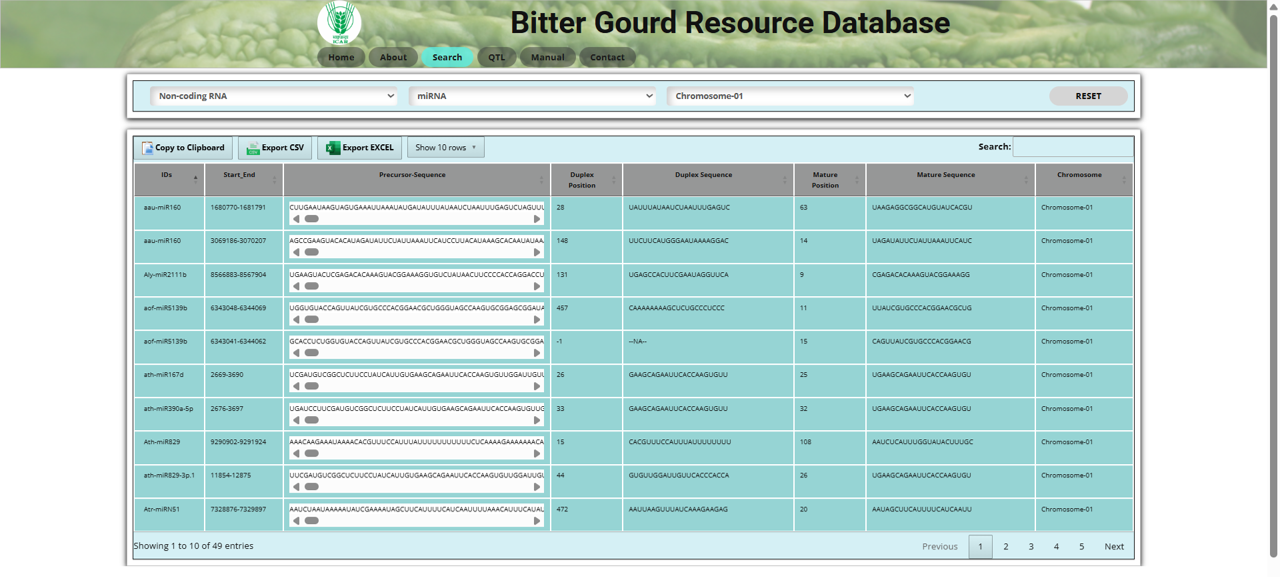Image resolution: width=1280 pixels, height=577 pixels.
Task: Go to the QTL menu tab
Action: 497,57
